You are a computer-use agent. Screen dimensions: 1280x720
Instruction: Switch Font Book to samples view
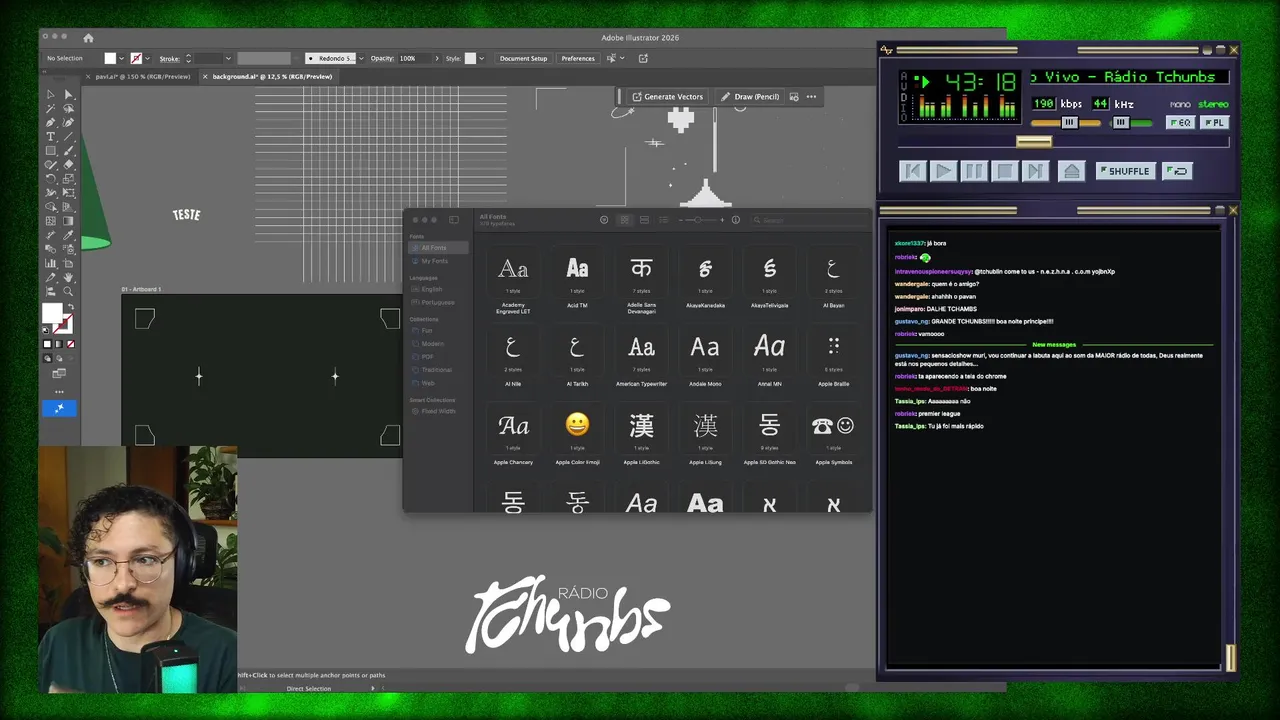(644, 220)
